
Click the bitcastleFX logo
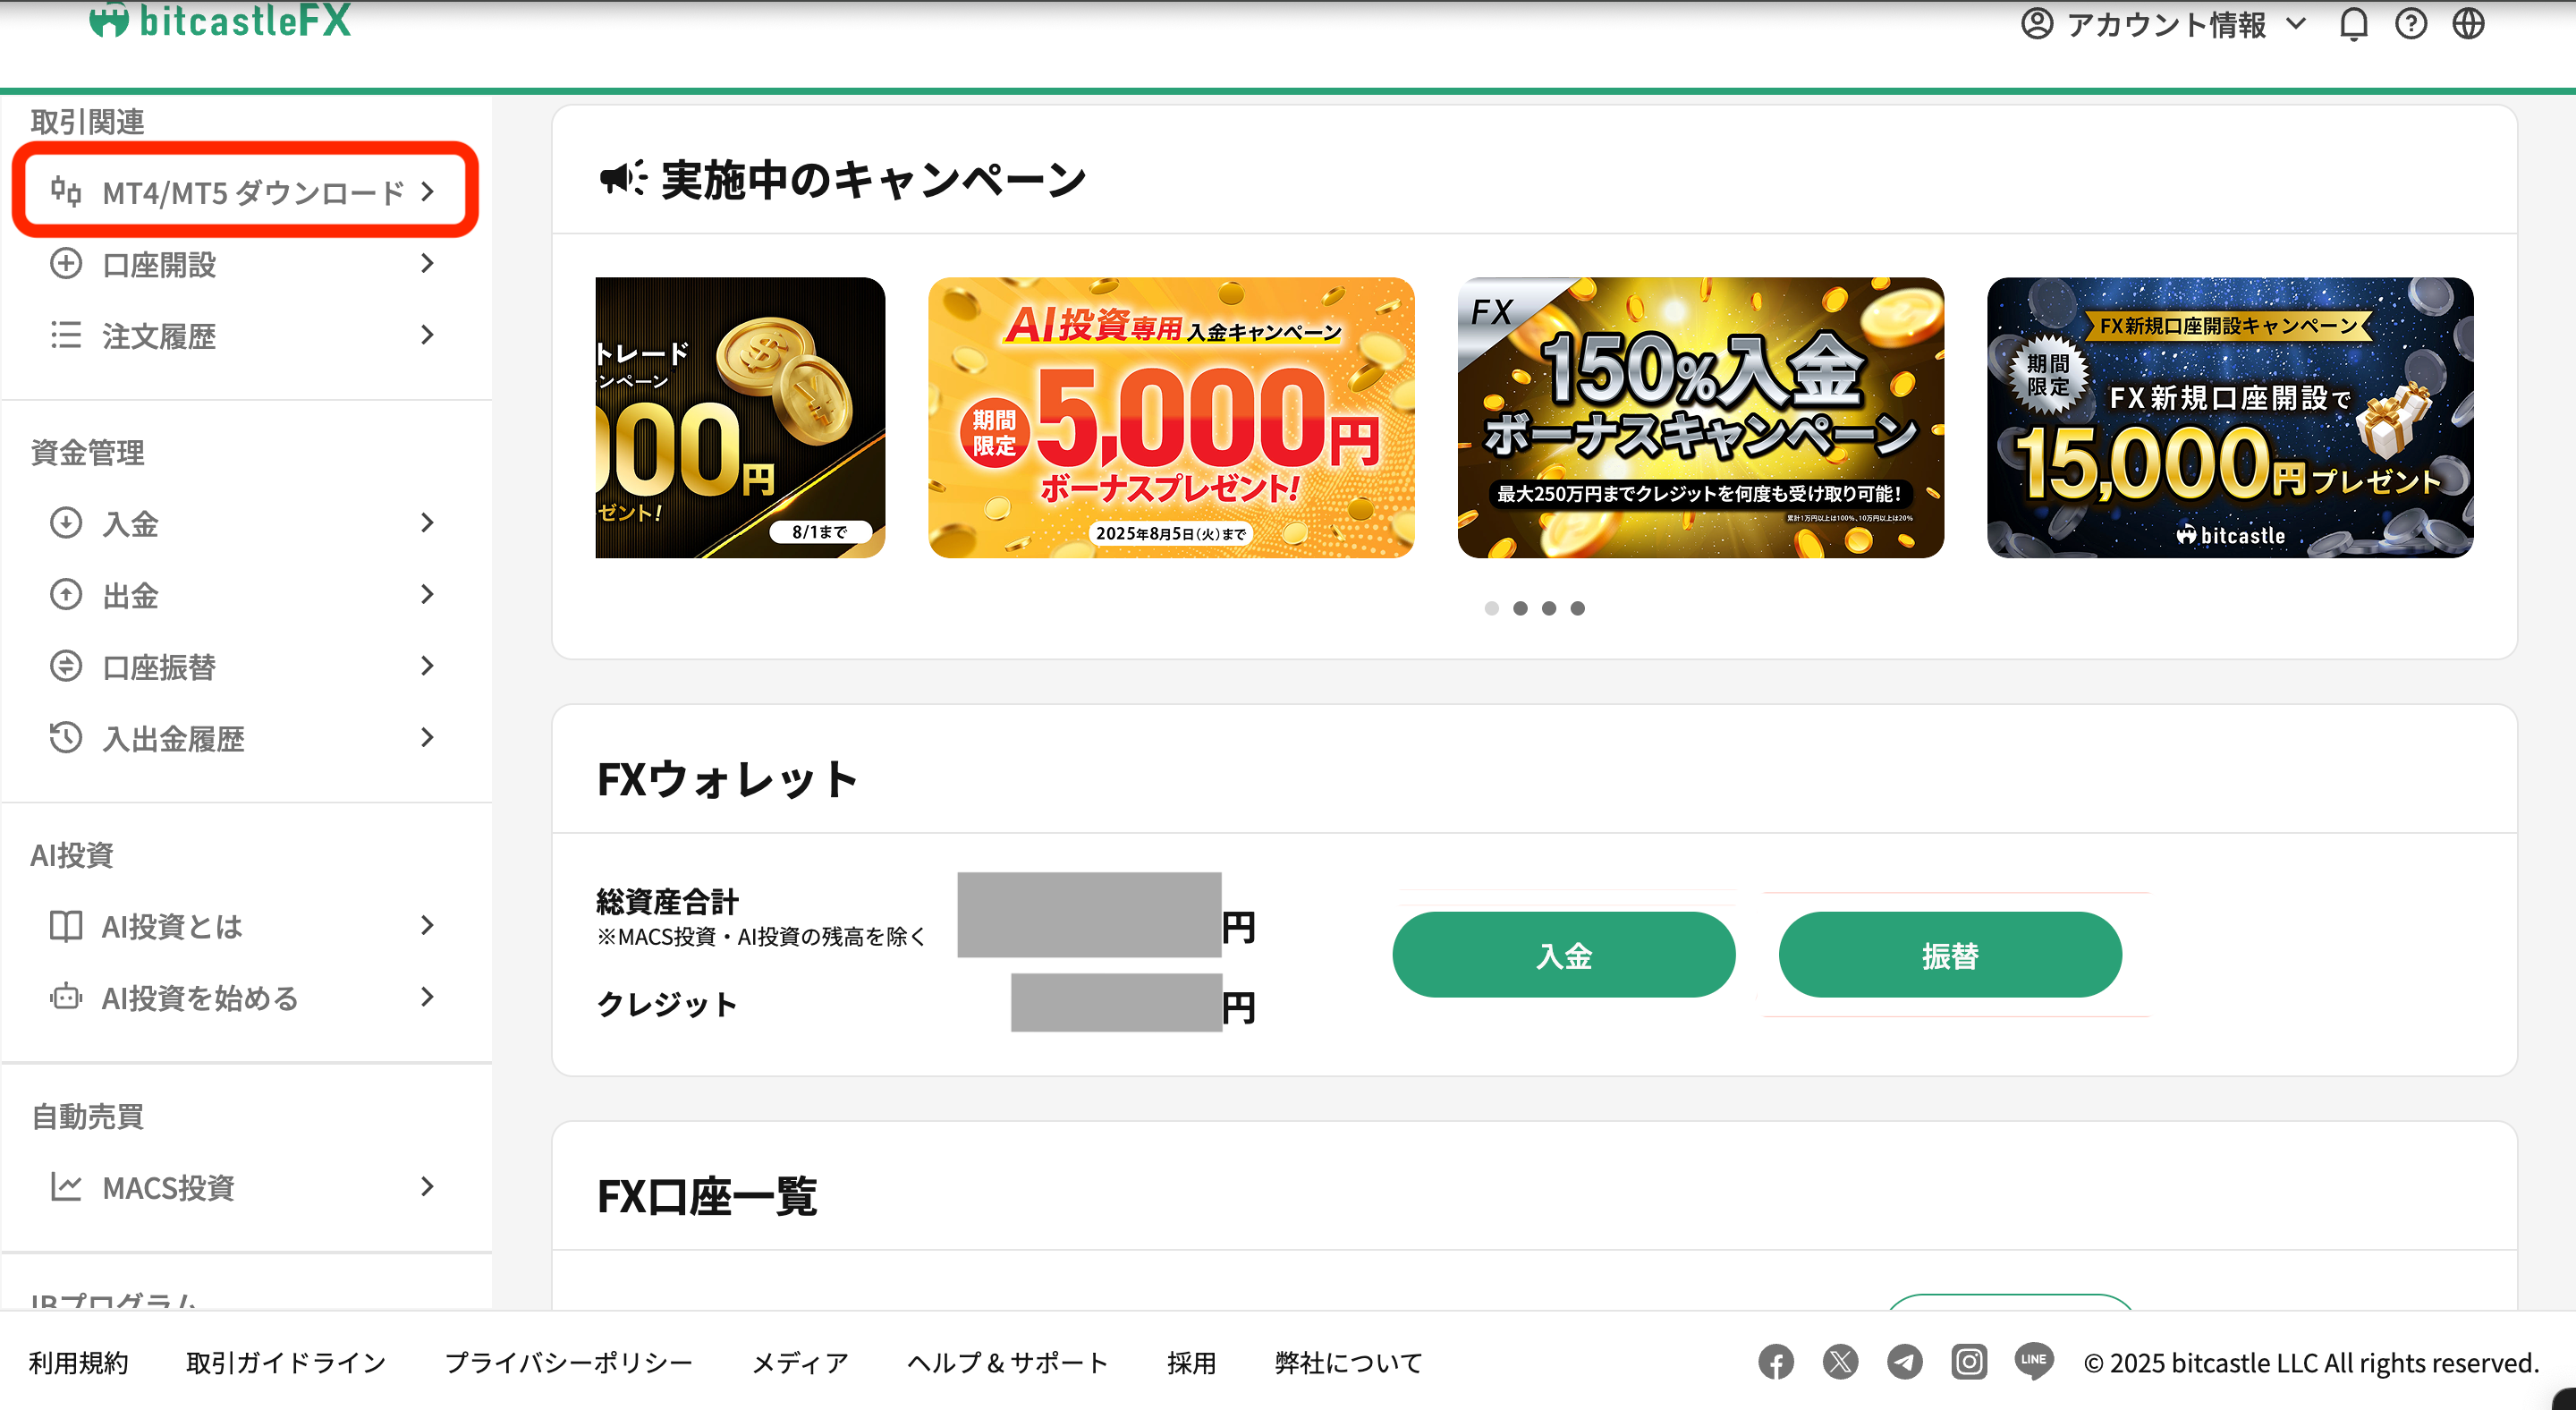click(221, 20)
